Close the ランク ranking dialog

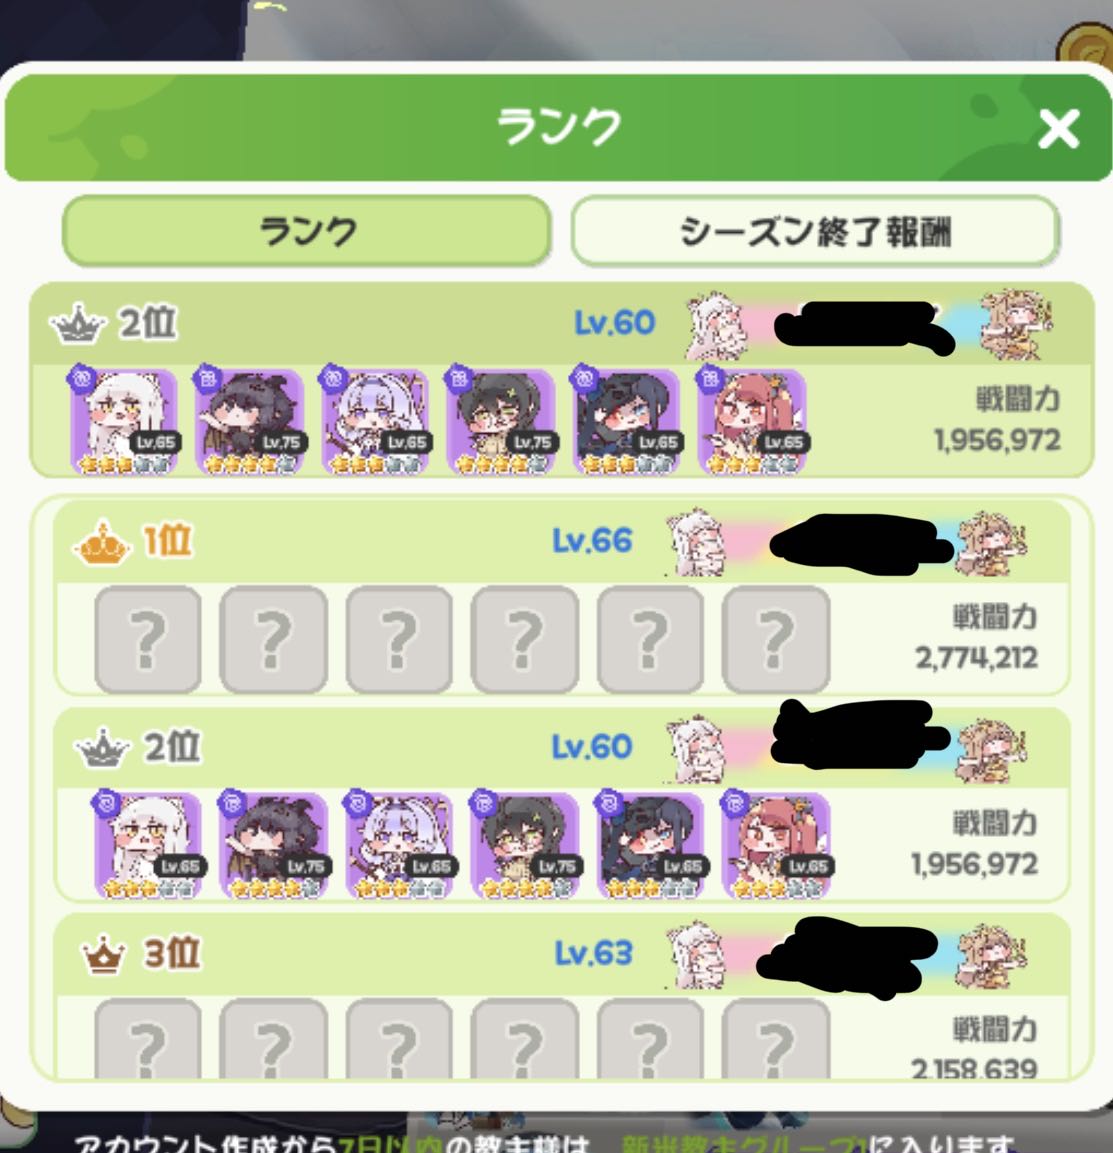pyautogui.click(x=1059, y=129)
